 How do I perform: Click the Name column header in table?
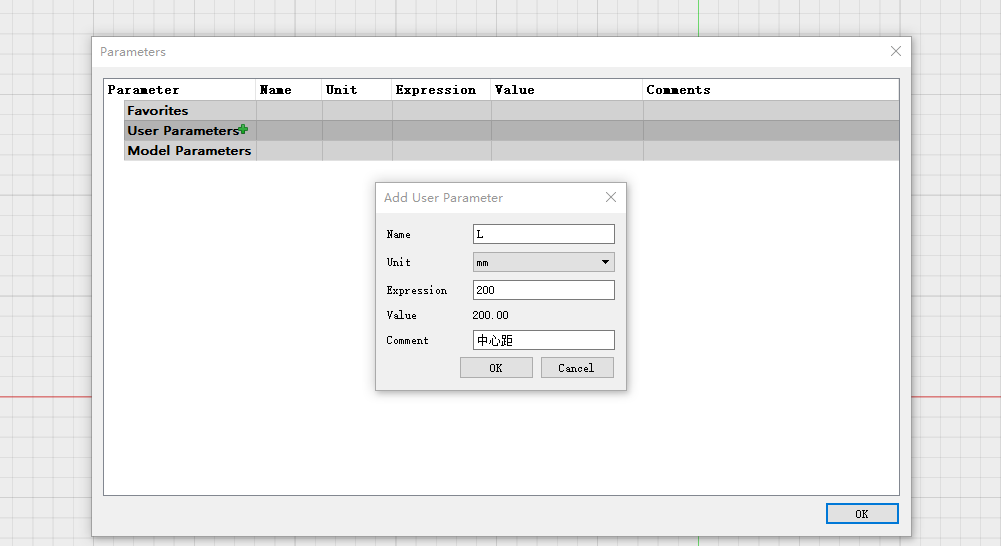pyautogui.click(x=289, y=90)
